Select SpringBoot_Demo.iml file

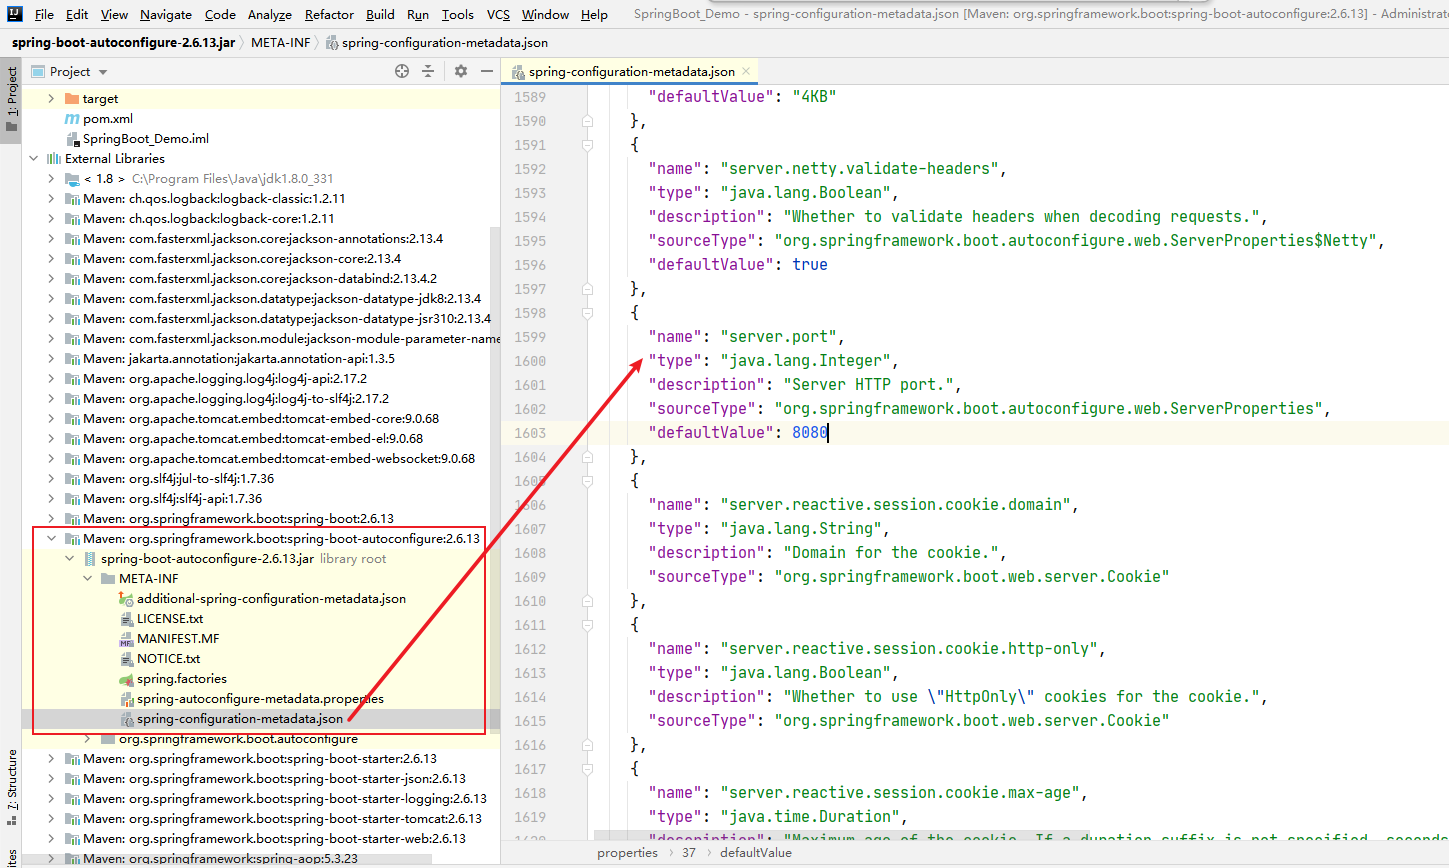pos(146,138)
